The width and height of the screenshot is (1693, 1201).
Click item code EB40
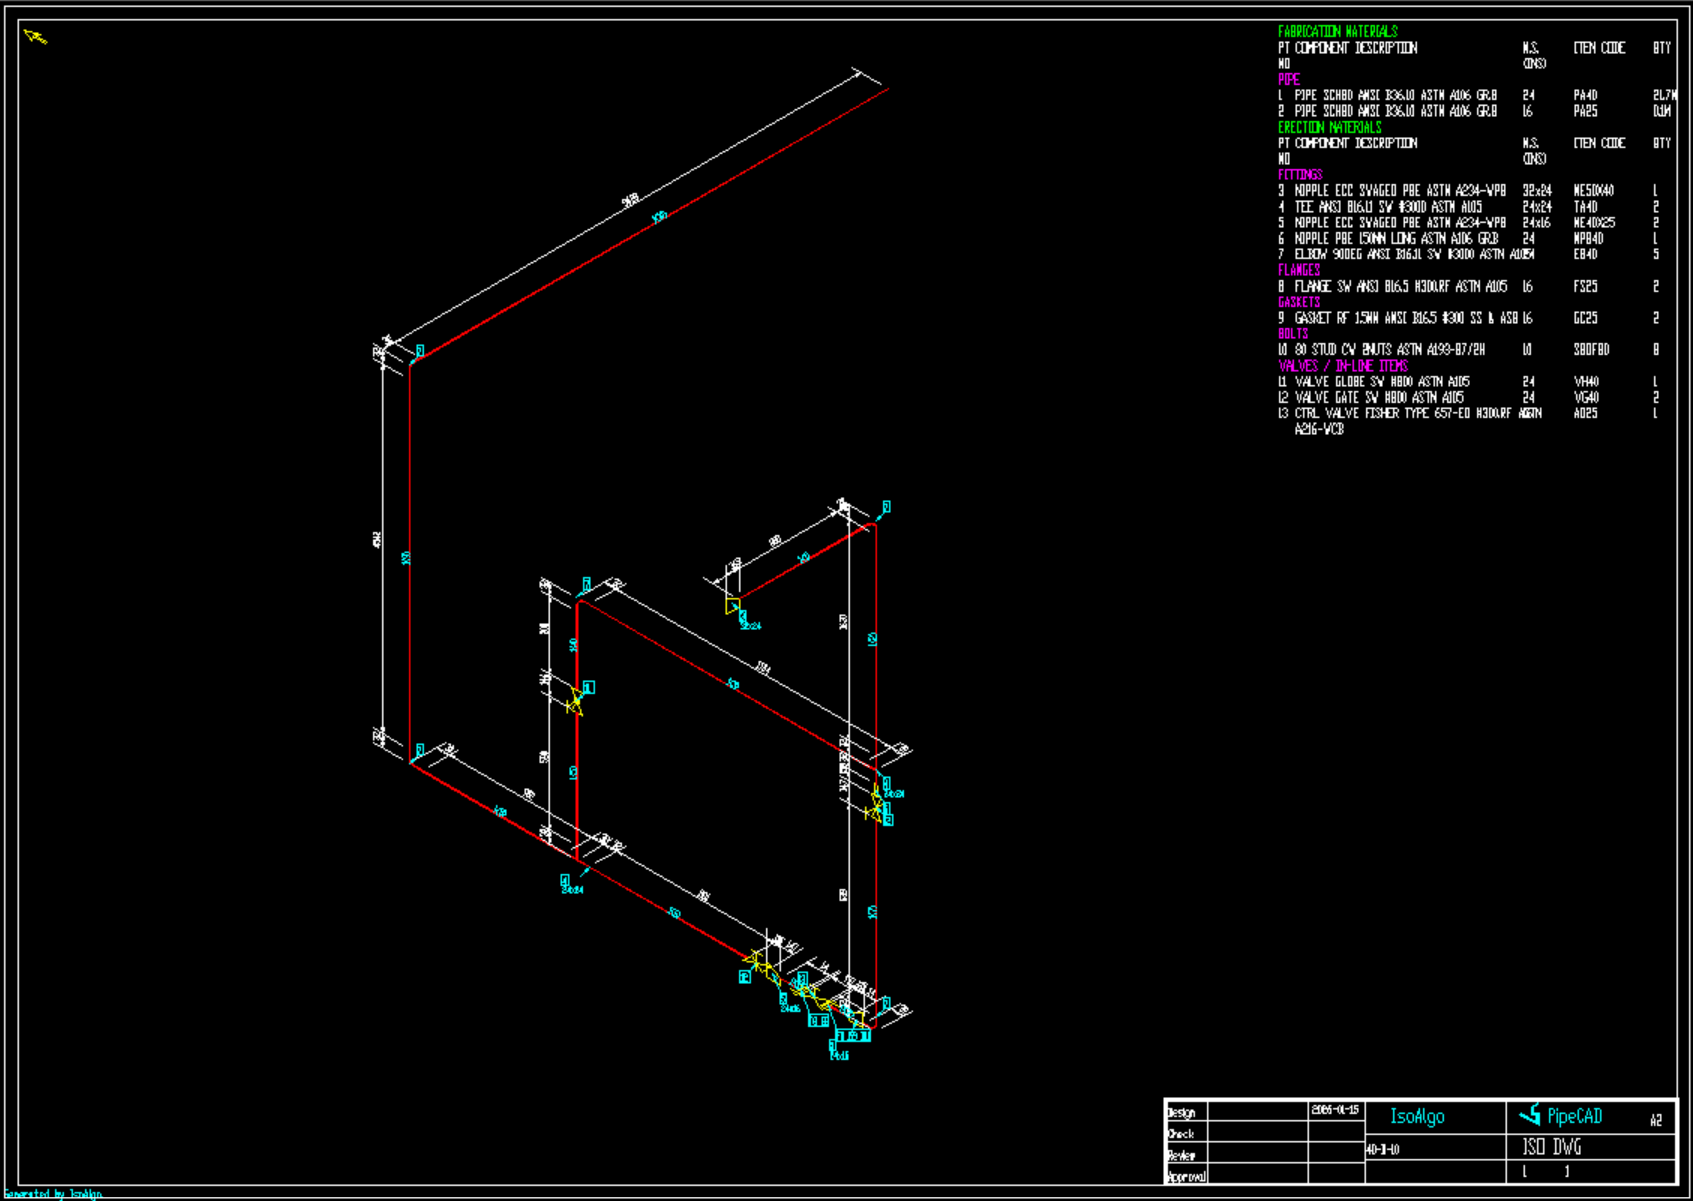coord(1585,255)
